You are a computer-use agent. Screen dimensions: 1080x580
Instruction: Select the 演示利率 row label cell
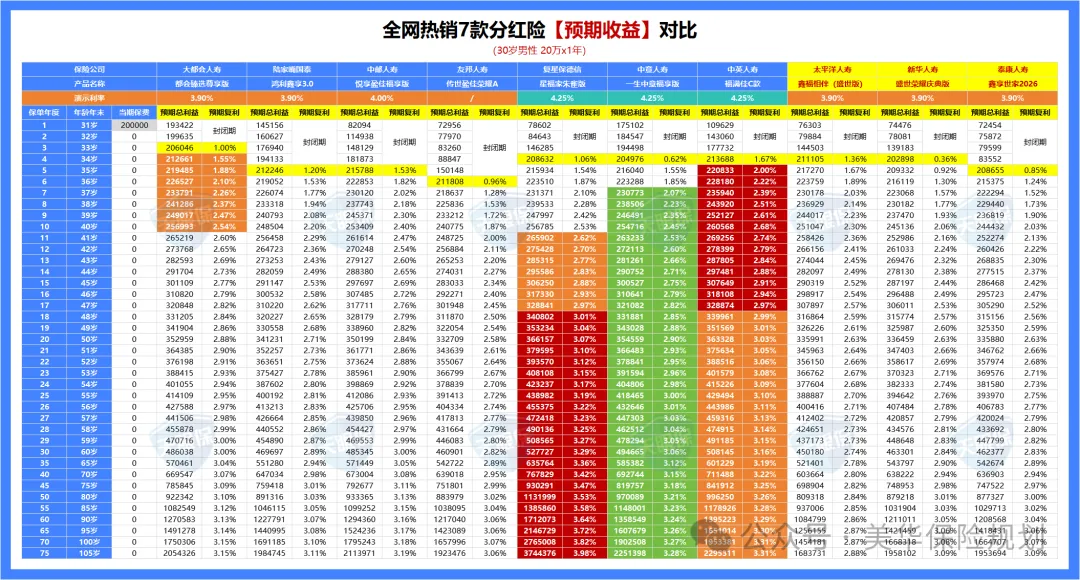(90, 98)
